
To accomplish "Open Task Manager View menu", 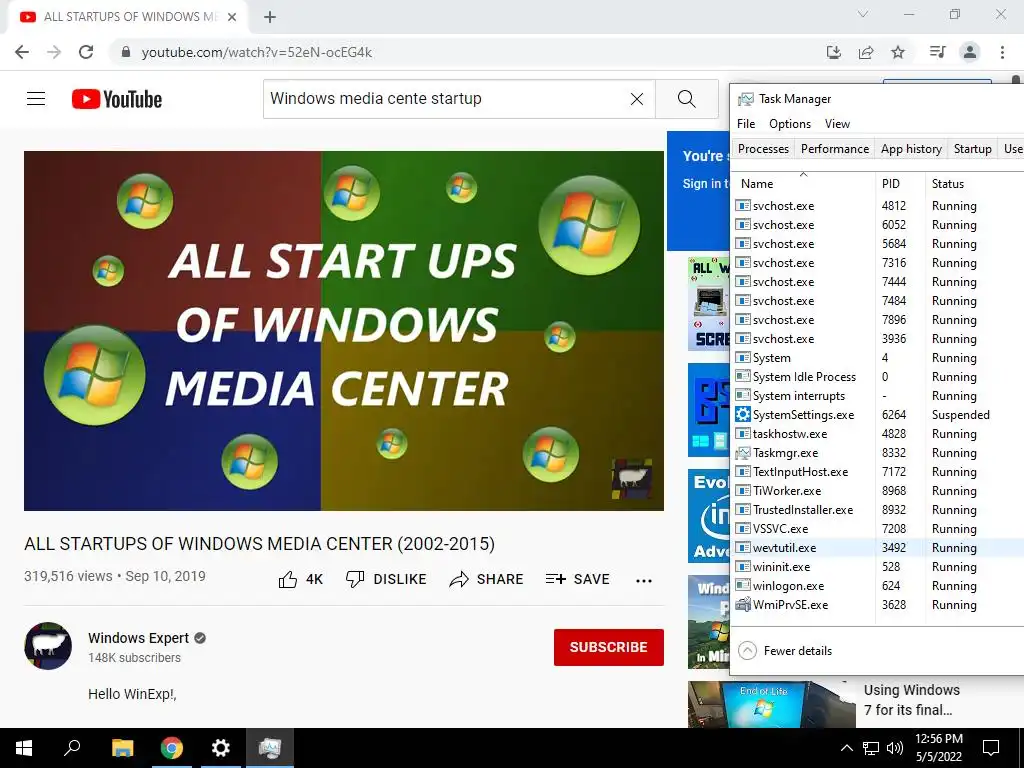I will click(x=837, y=124).
